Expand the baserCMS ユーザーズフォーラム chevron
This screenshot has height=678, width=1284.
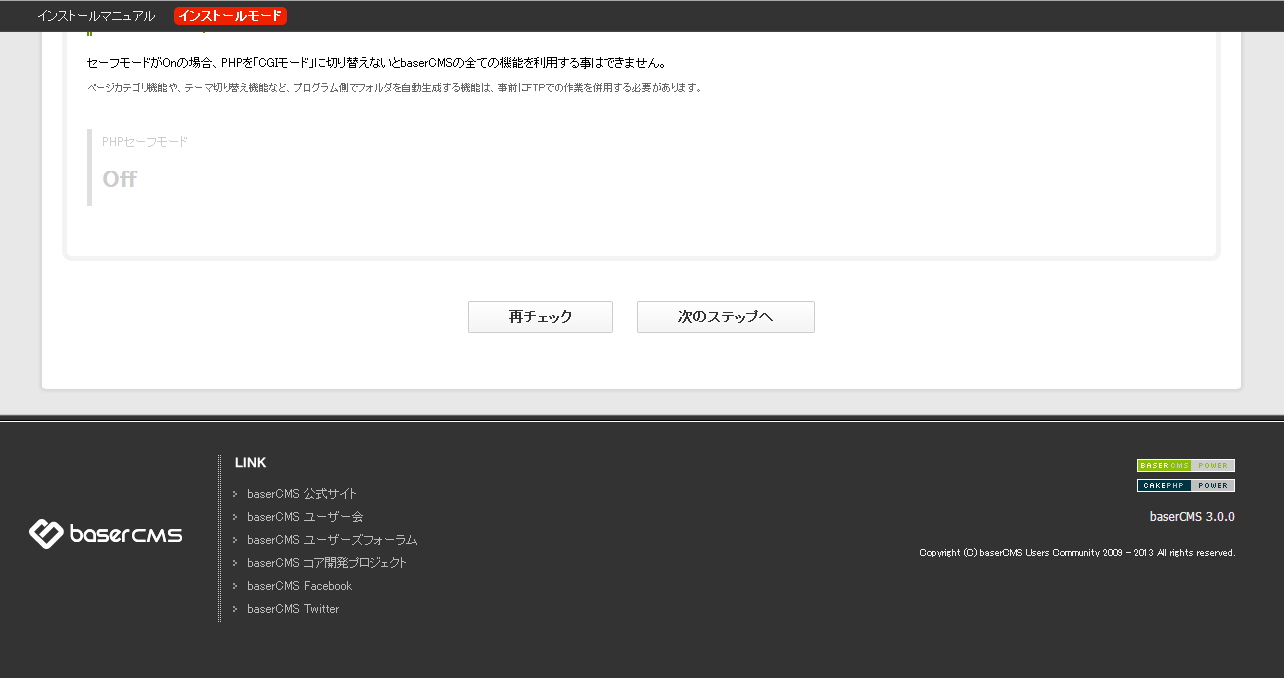click(x=237, y=539)
